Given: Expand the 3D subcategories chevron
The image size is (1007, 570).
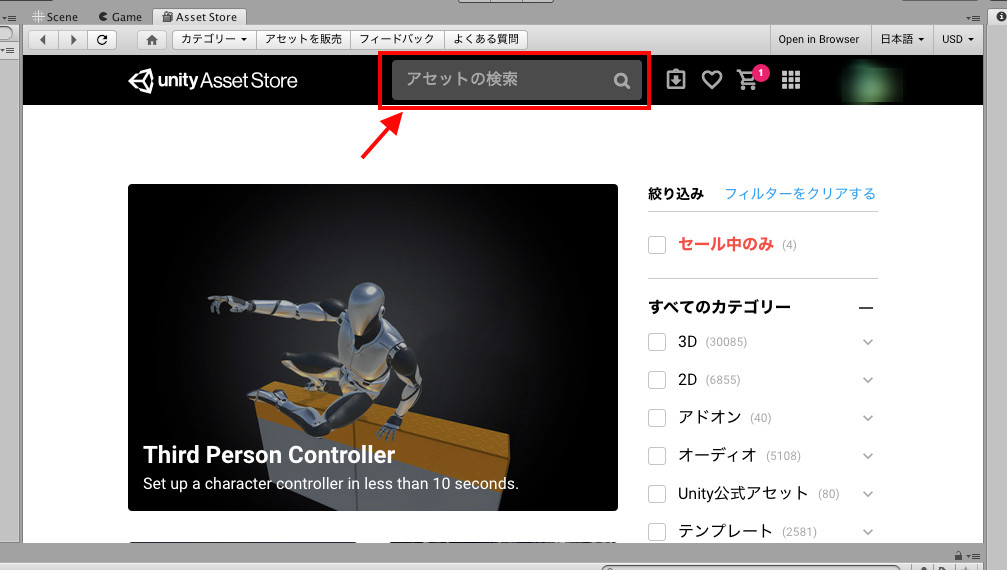Looking at the screenshot, I should [868, 342].
